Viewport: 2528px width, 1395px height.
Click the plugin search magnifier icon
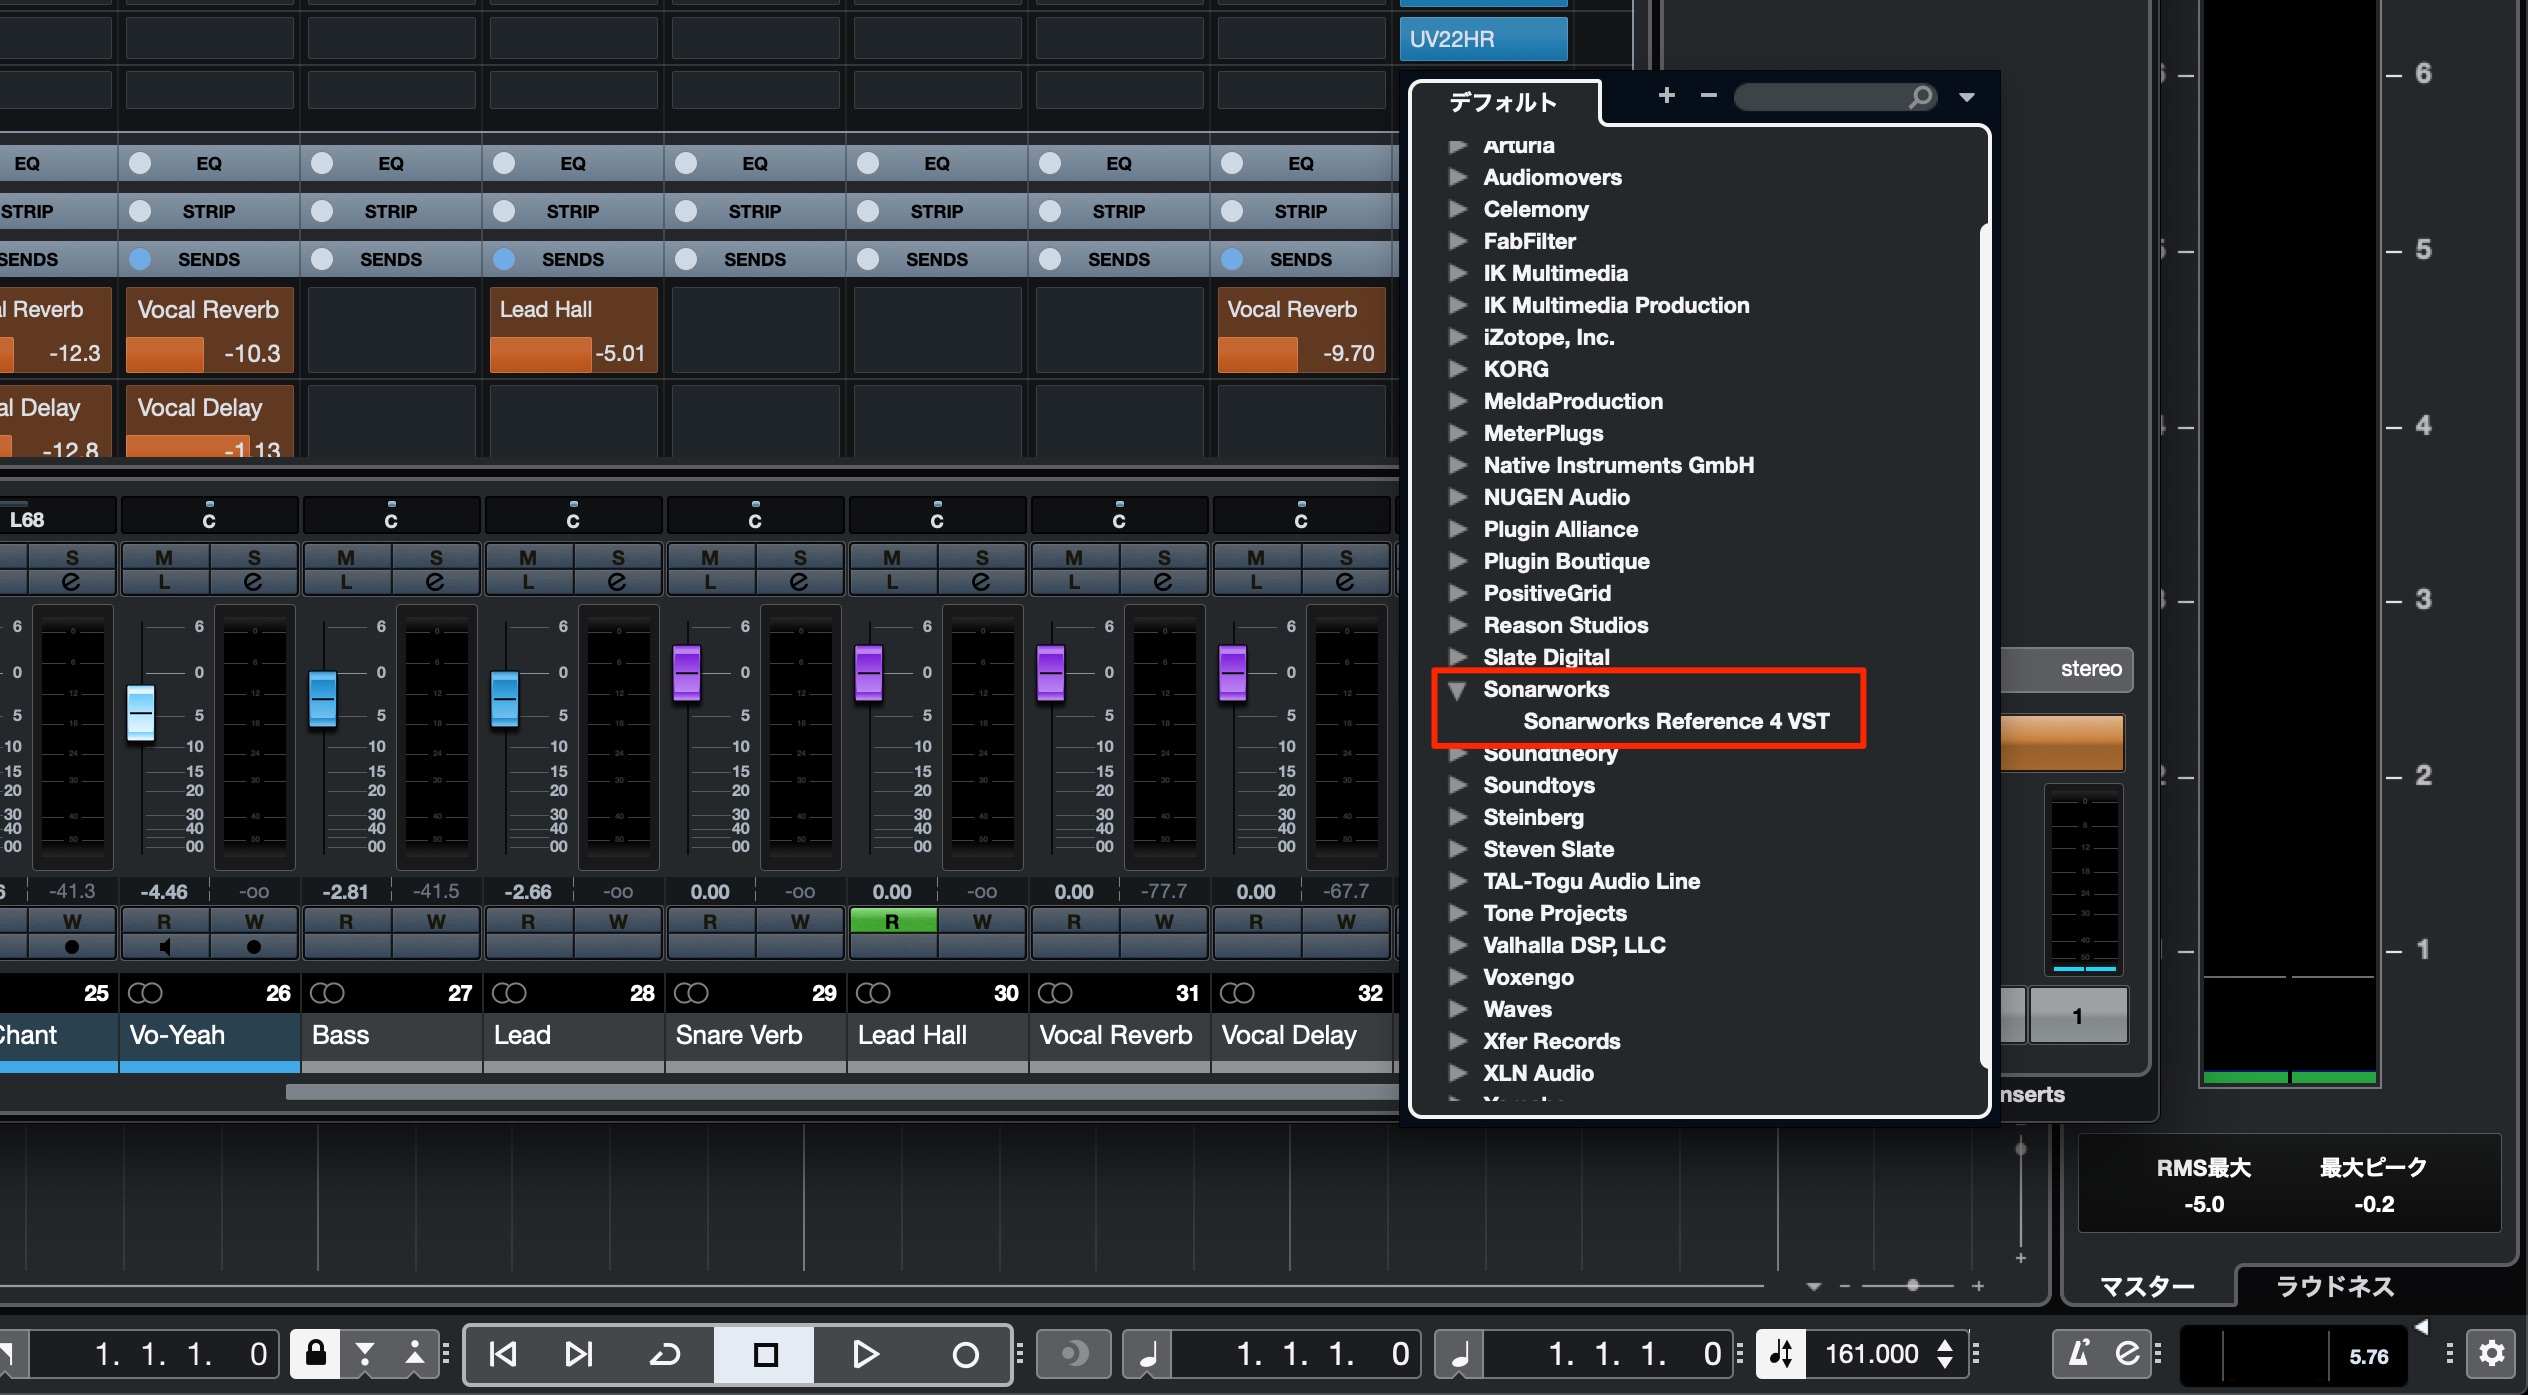pos(1919,97)
